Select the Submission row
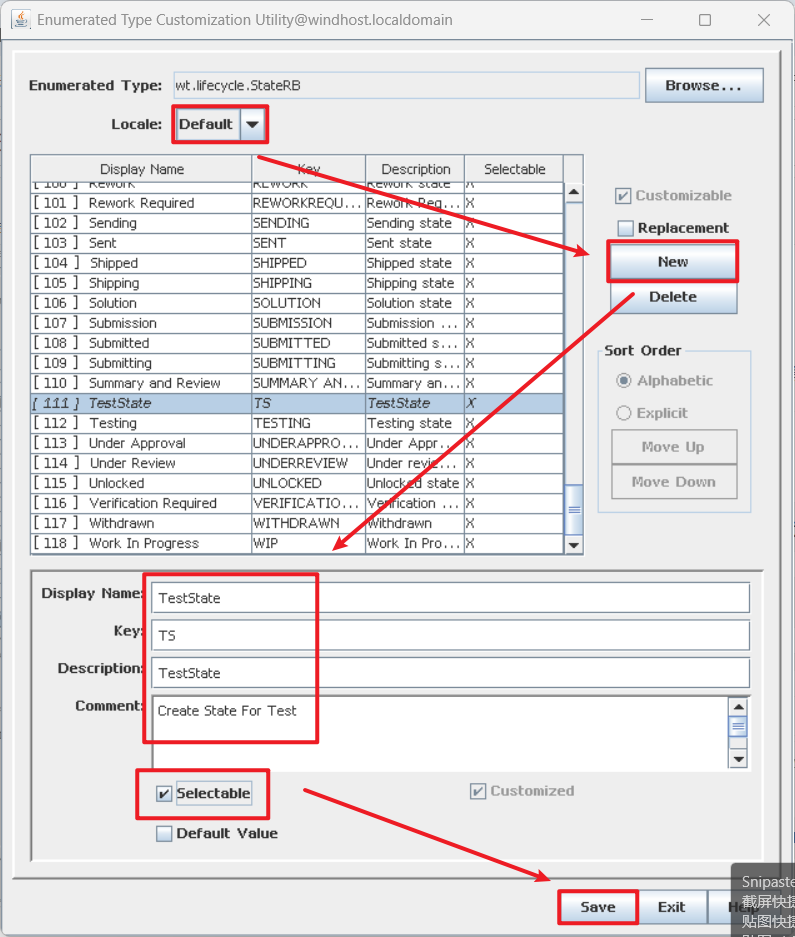This screenshot has width=795, height=937. tap(297, 323)
